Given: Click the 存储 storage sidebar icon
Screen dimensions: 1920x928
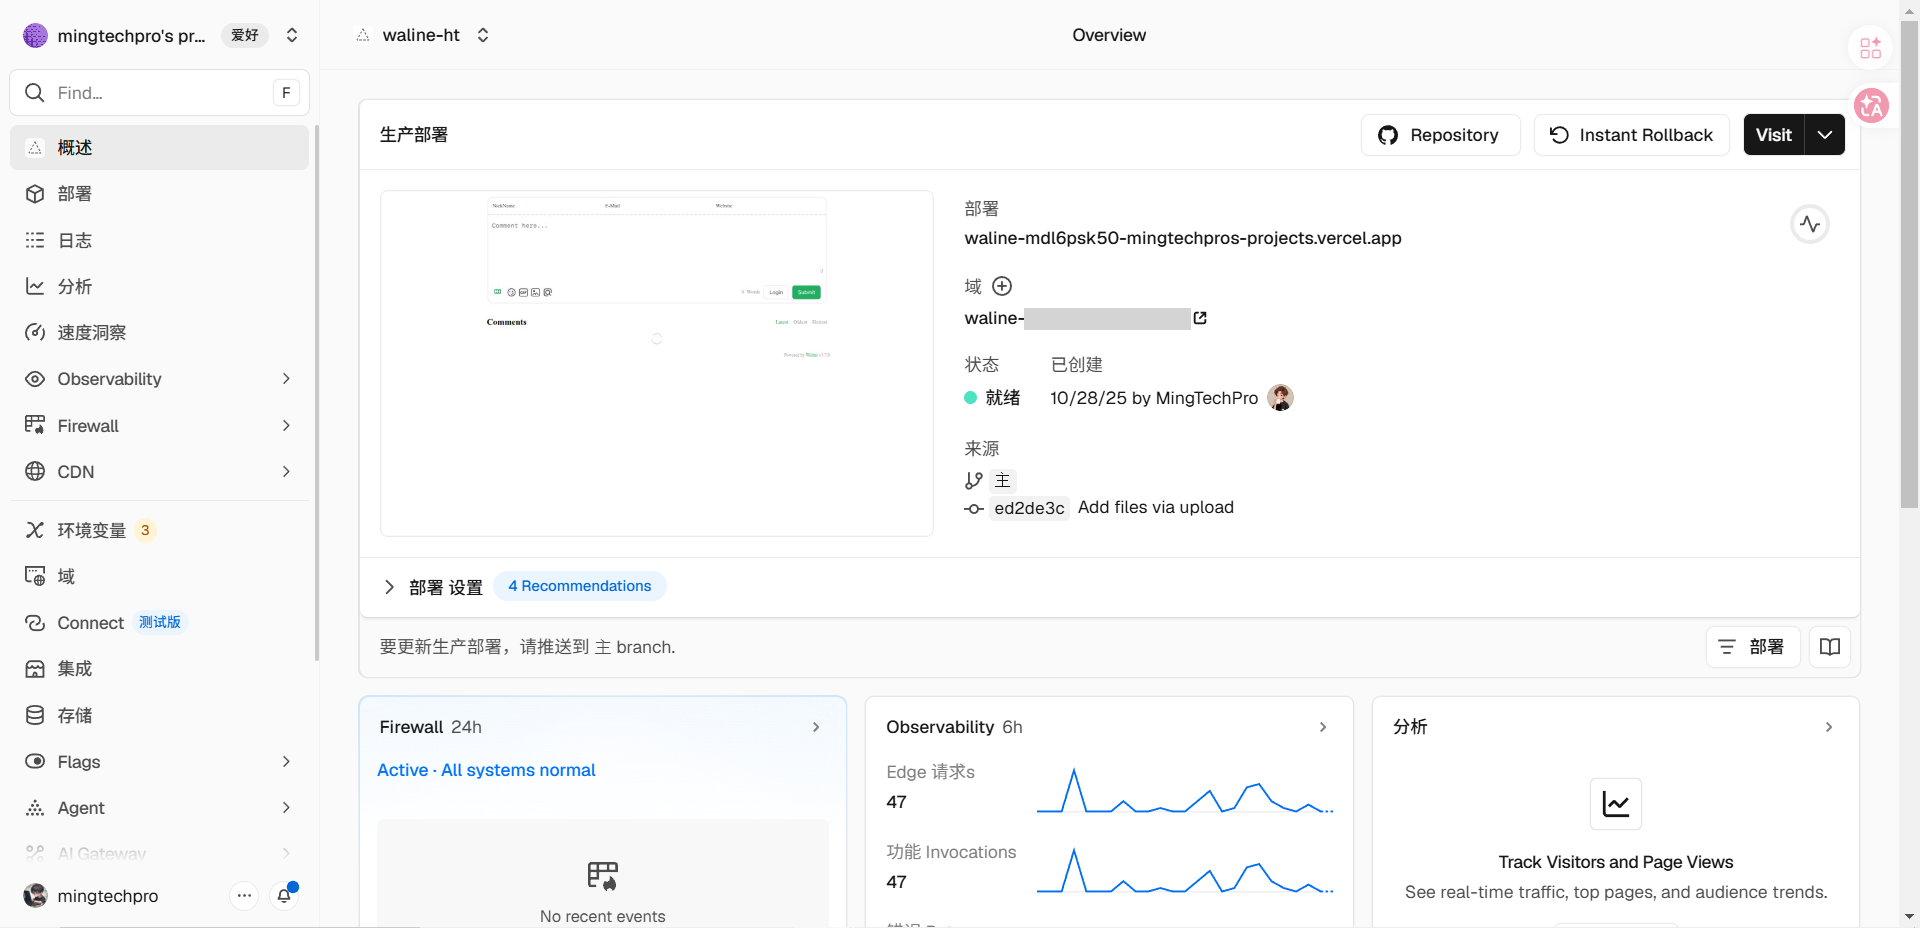Looking at the screenshot, I should click(35, 715).
